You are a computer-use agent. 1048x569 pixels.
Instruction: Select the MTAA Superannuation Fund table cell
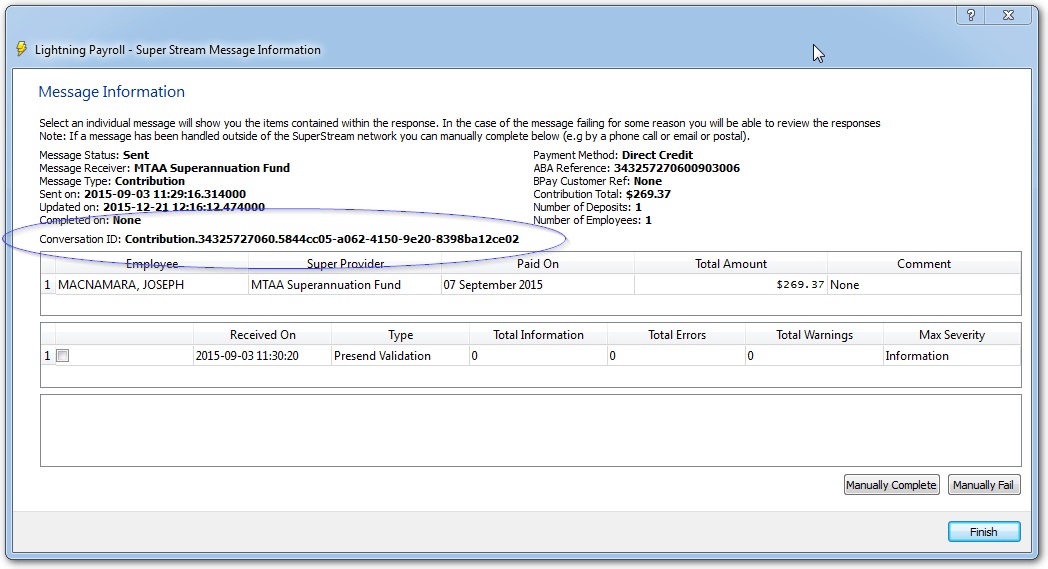coord(345,284)
